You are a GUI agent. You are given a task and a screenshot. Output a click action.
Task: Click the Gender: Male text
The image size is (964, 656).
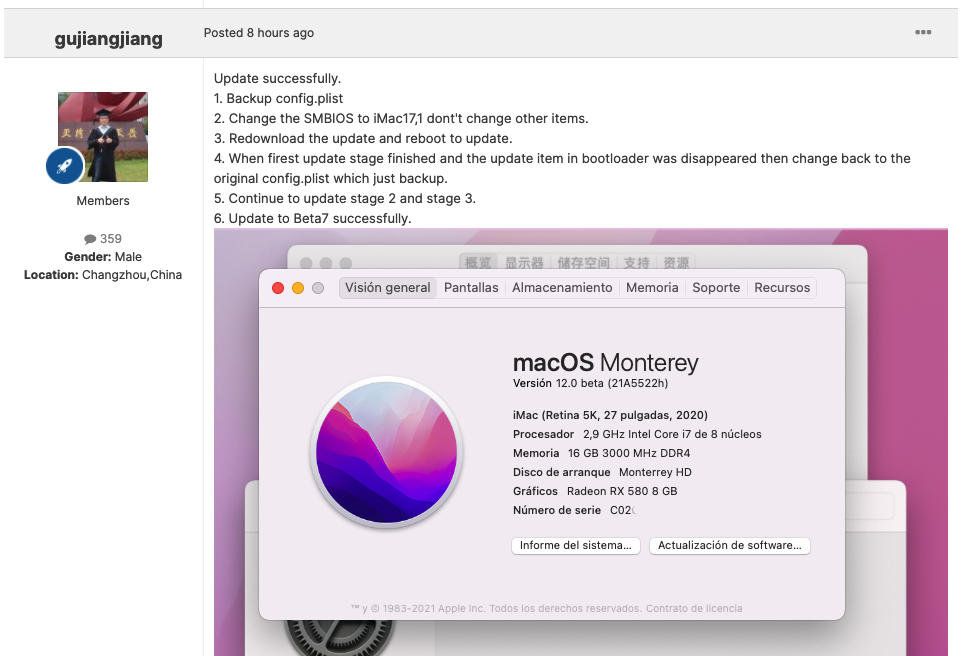coord(103,257)
